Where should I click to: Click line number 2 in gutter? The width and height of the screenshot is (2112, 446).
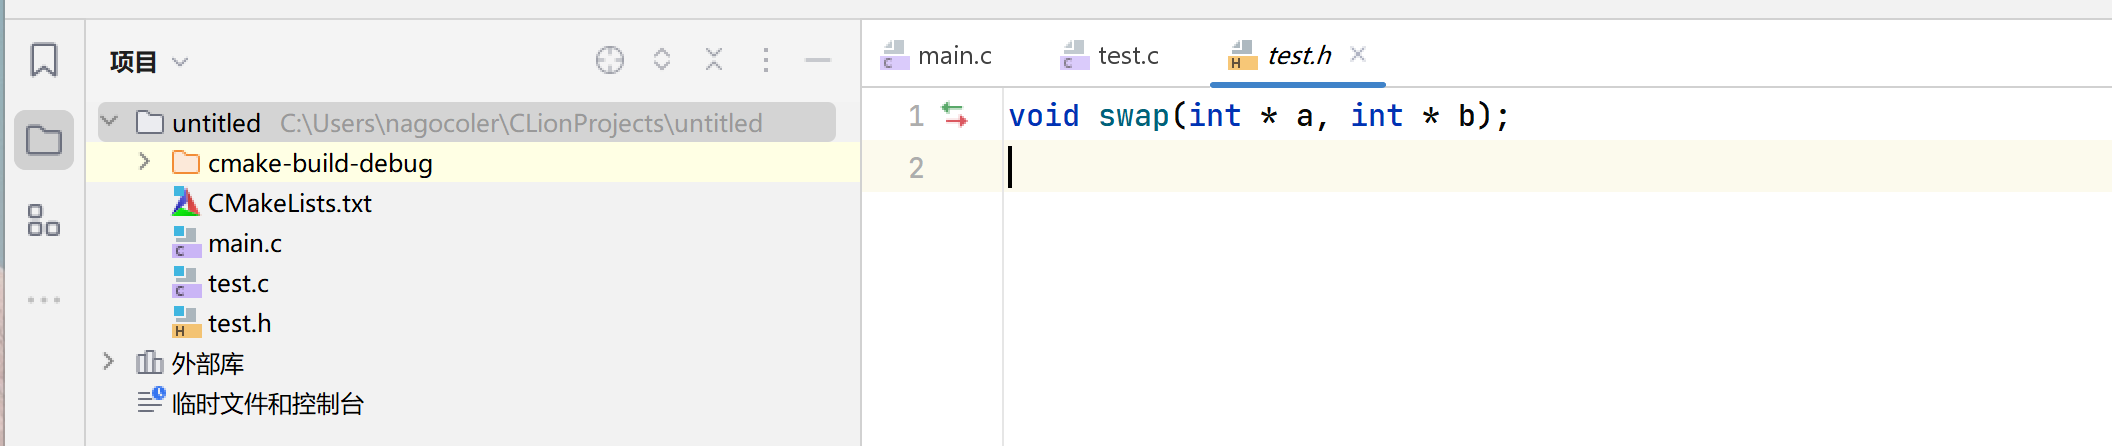pyautogui.click(x=916, y=168)
